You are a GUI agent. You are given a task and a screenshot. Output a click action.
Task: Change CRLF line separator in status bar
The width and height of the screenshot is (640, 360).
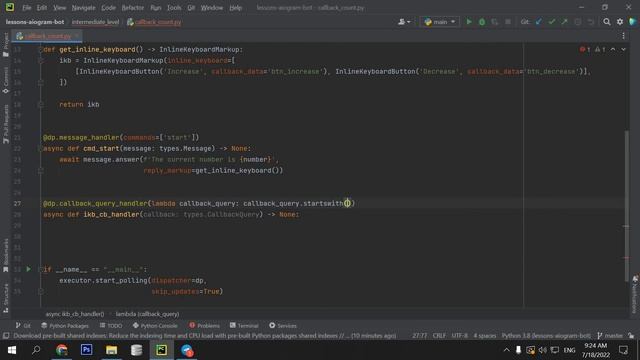click(439, 336)
